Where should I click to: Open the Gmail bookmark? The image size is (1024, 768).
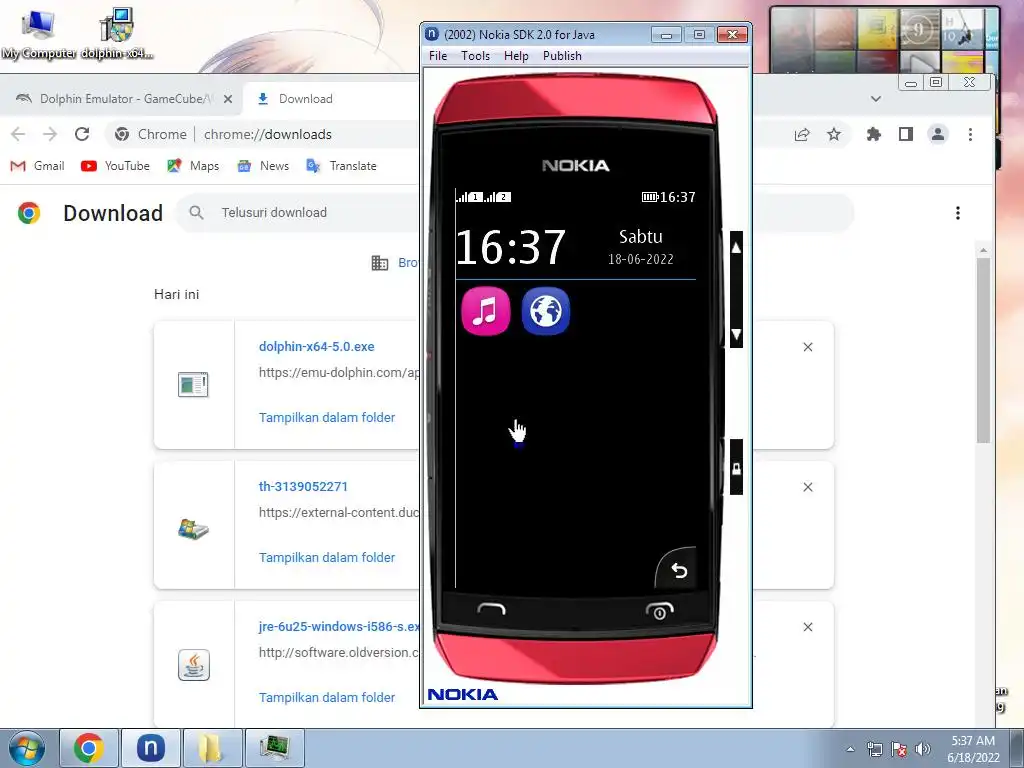point(37,166)
